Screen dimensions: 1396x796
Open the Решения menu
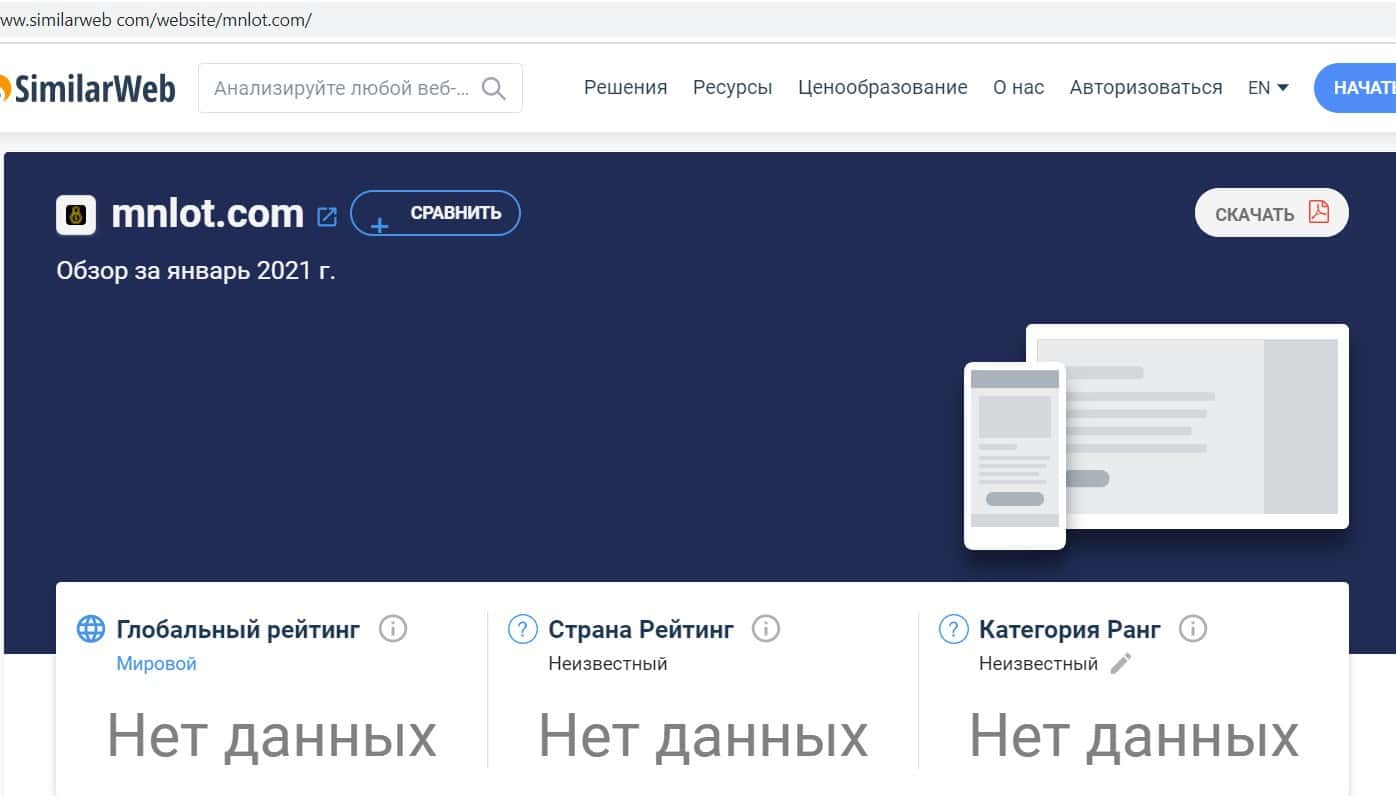(626, 88)
